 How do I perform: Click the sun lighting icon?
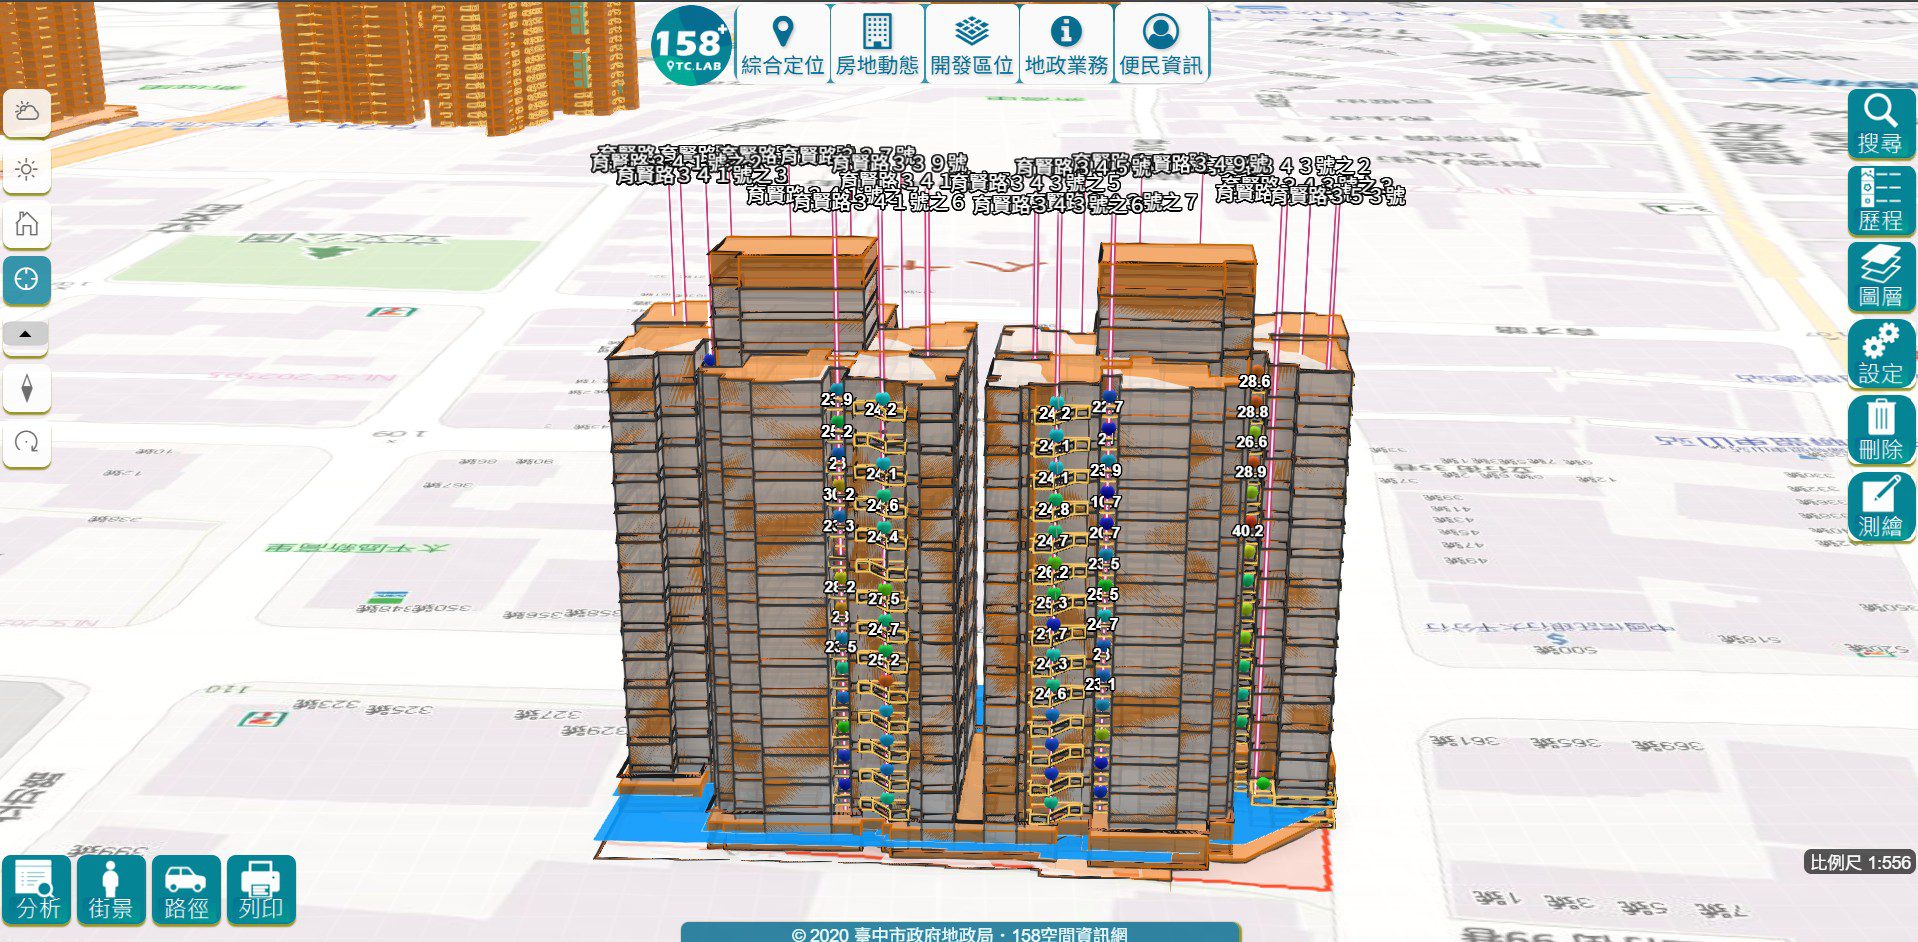27,169
